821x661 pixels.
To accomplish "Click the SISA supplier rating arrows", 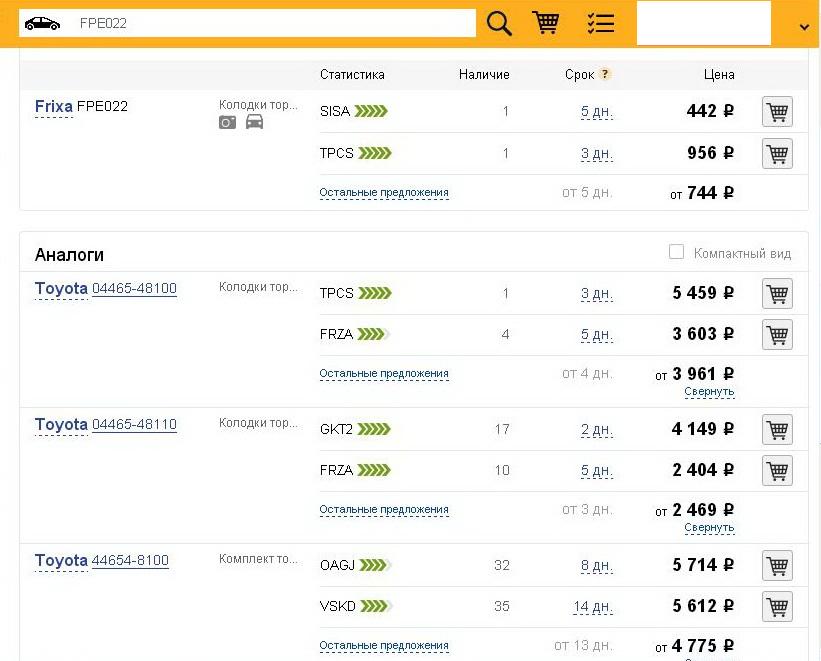I will (x=371, y=111).
